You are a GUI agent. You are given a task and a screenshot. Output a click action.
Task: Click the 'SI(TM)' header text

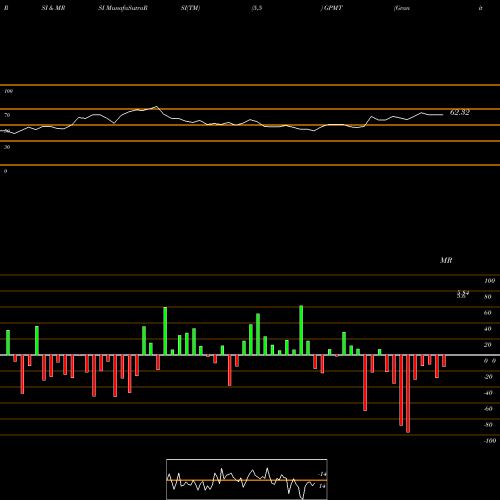coord(190,8)
